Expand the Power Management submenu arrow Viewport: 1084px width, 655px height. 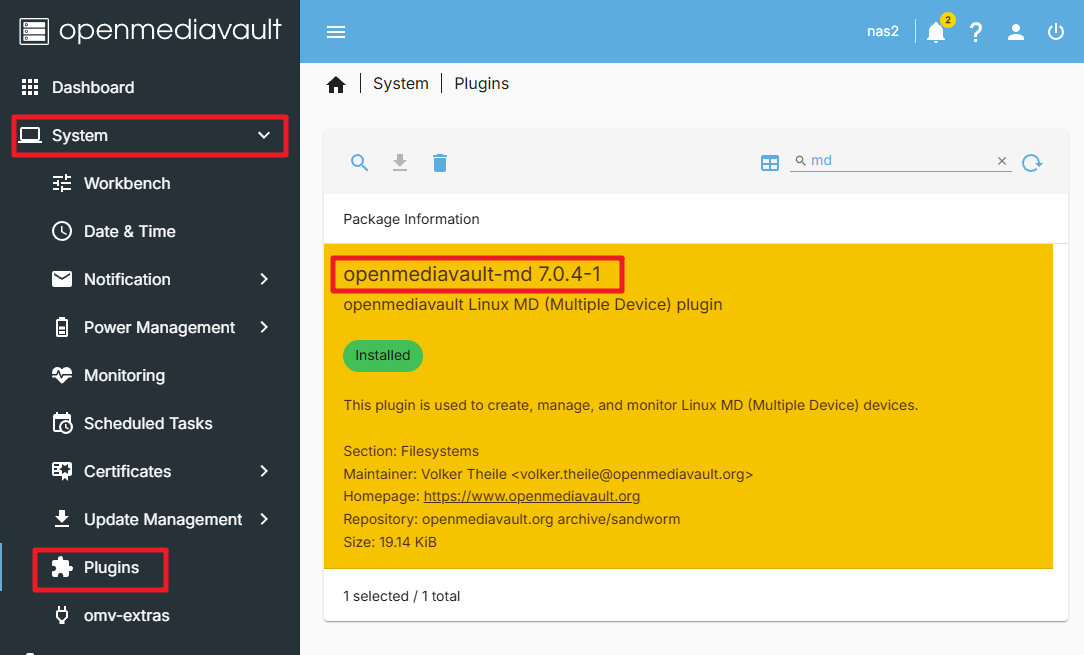[x=264, y=327]
